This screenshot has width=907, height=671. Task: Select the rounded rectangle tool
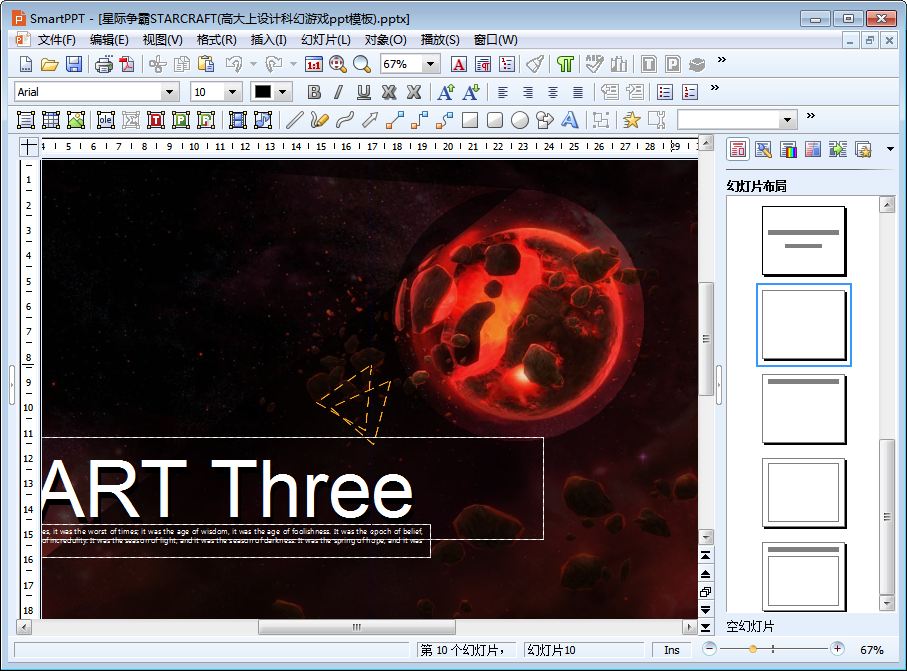pyautogui.click(x=495, y=120)
